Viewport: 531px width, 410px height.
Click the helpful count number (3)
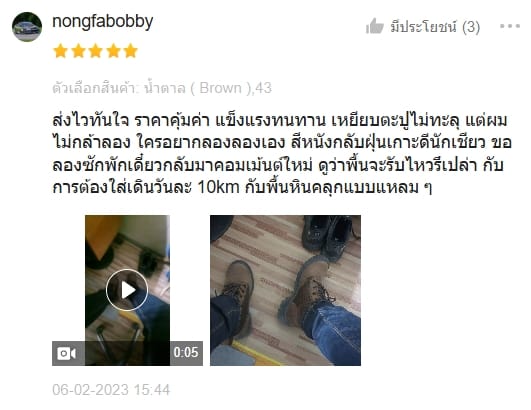(471, 27)
